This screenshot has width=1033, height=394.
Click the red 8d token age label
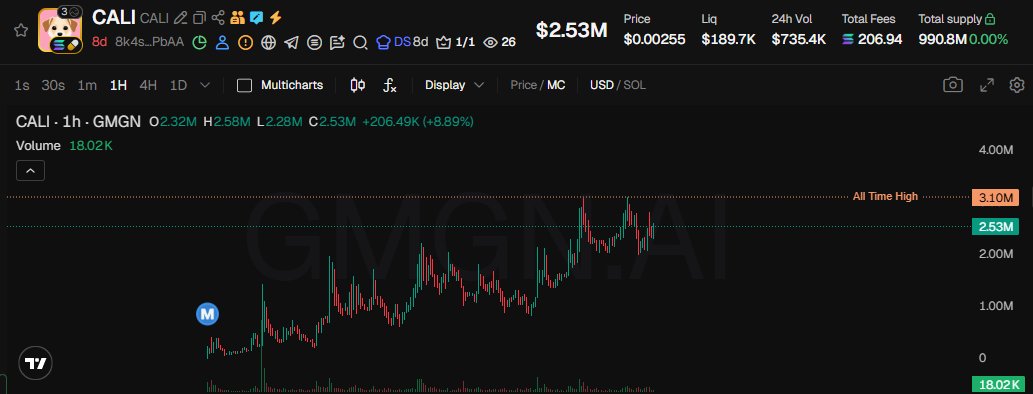click(99, 42)
